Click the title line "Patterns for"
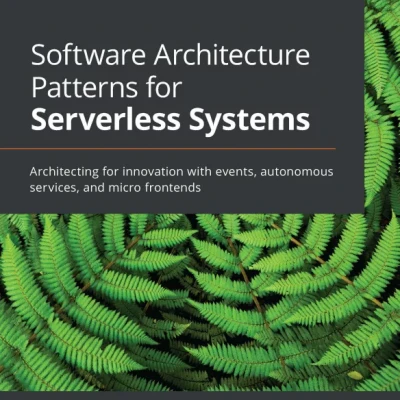 [107, 88]
